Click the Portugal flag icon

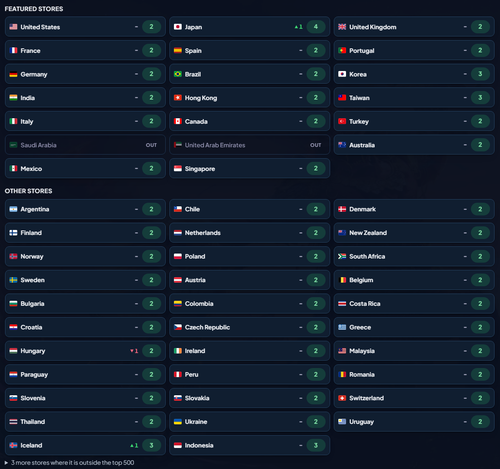342,50
